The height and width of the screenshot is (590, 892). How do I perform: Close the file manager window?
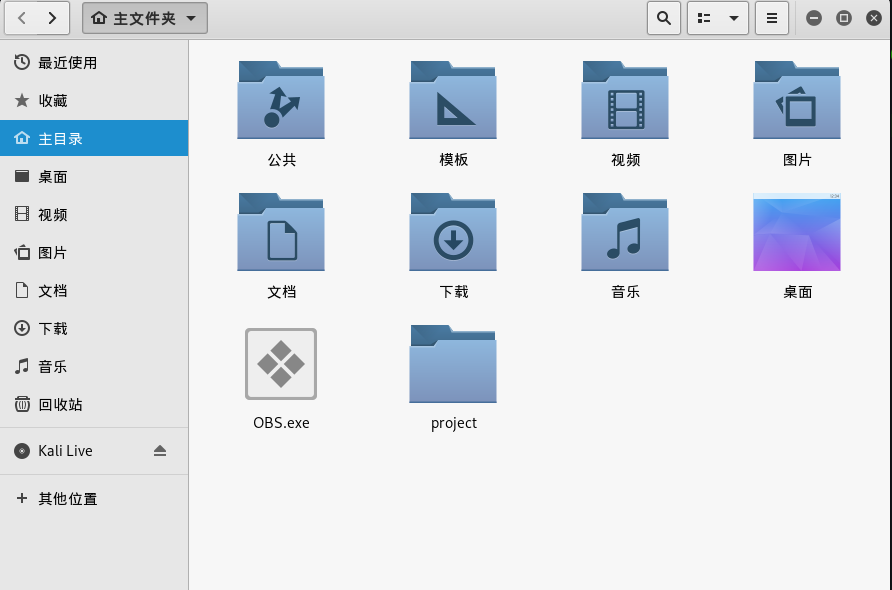pyautogui.click(x=874, y=18)
